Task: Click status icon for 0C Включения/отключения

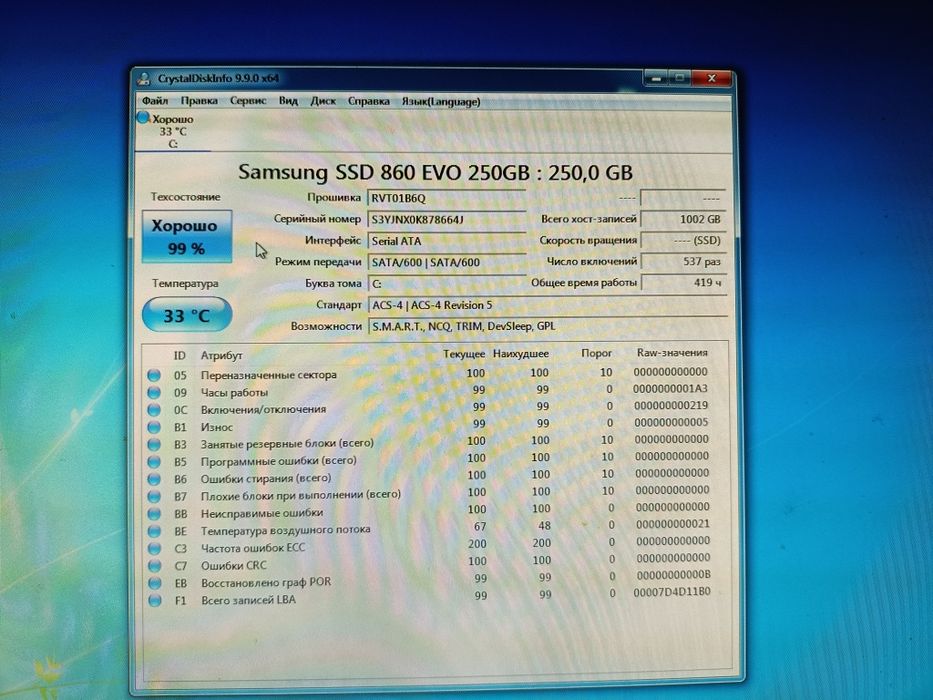Action: click(x=154, y=410)
